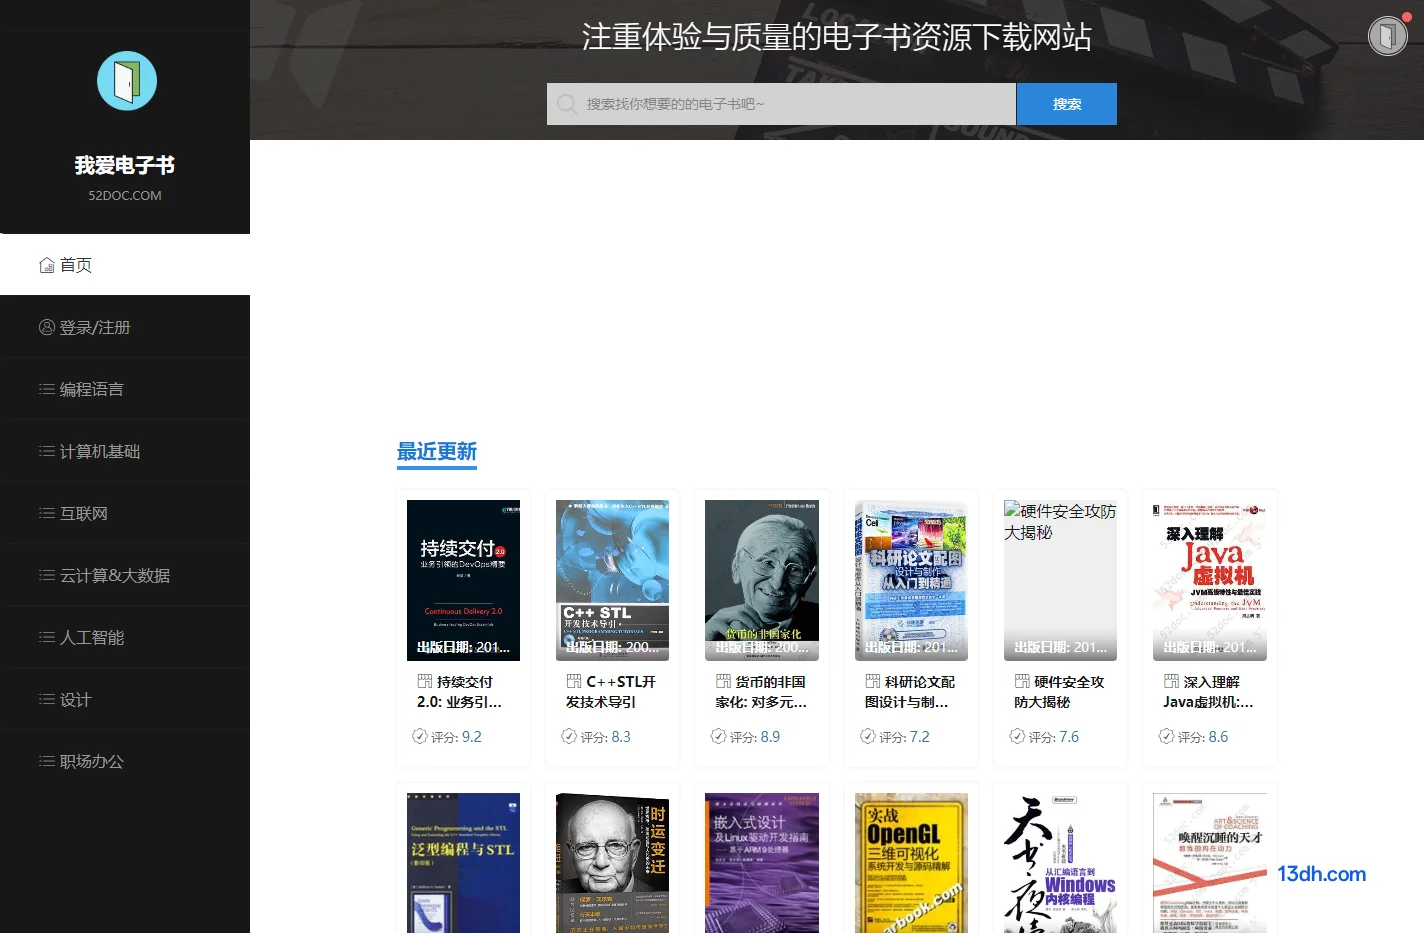Click the 52DOC.COM site domain text
1424x933 pixels.
point(125,196)
